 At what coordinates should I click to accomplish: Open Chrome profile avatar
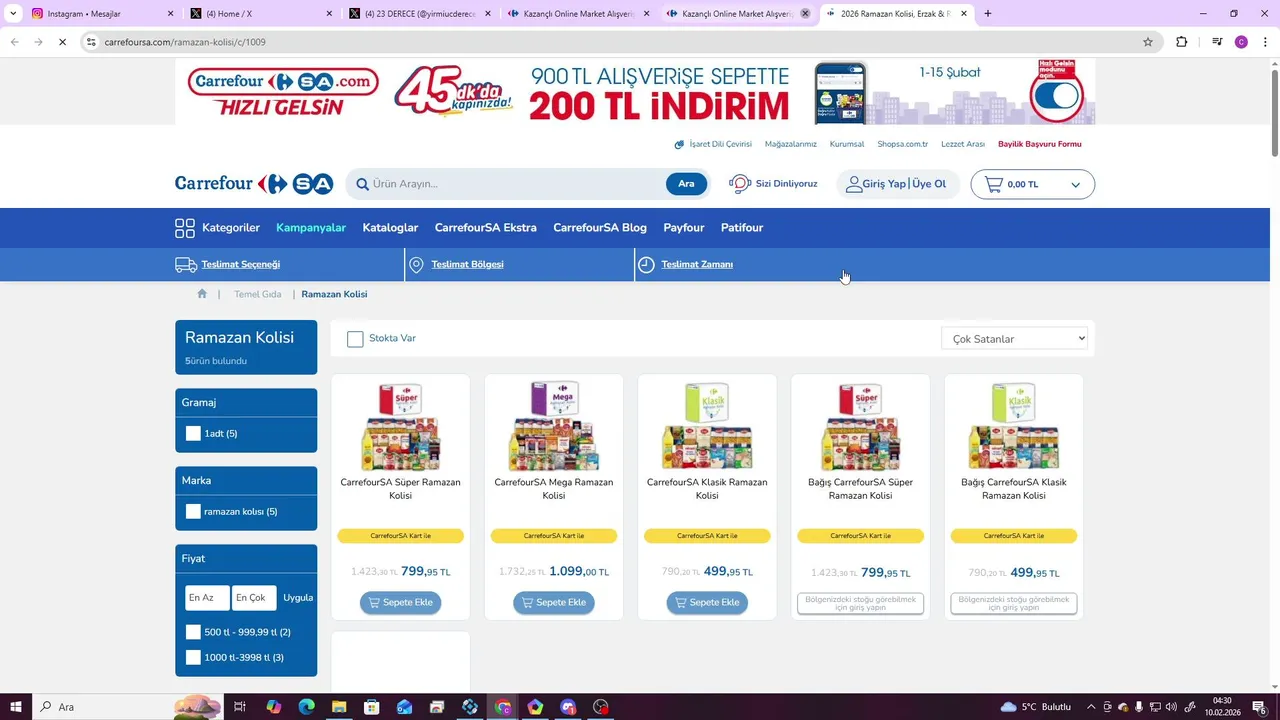[1241, 42]
